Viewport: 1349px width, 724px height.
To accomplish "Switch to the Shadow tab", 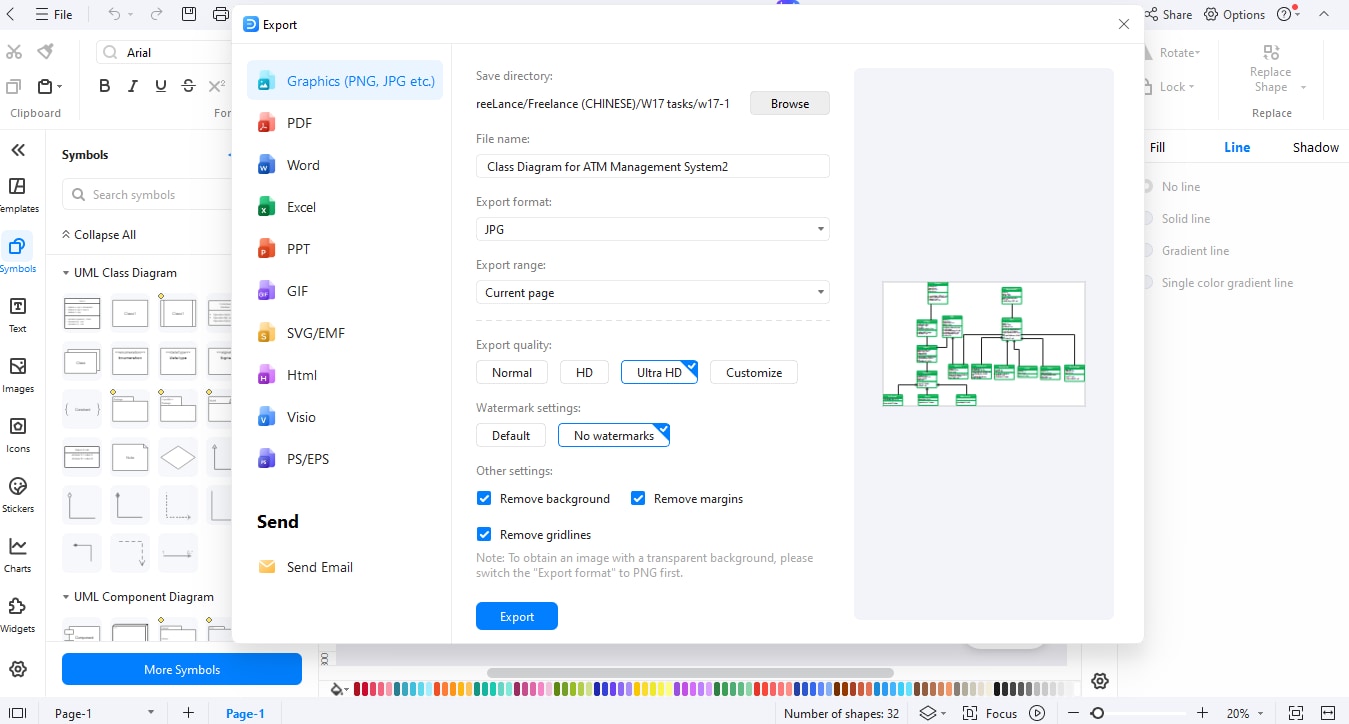I will (x=1315, y=147).
